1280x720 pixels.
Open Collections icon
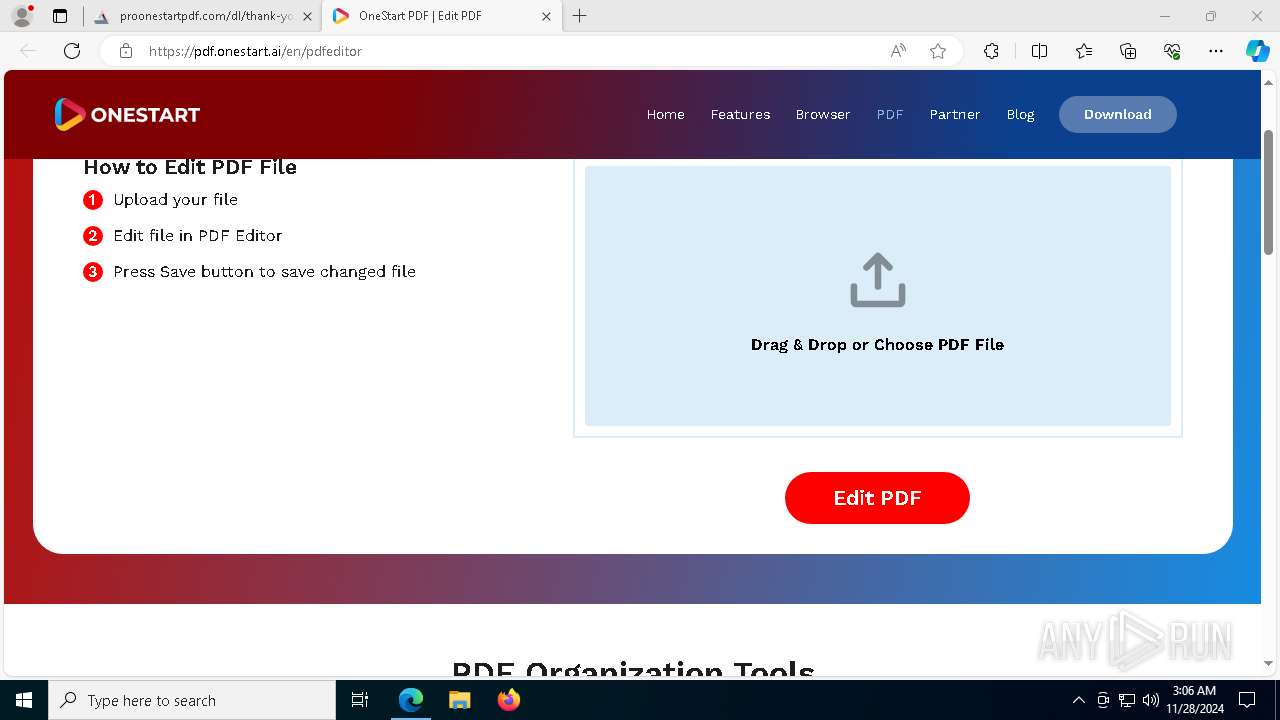(1128, 51)
